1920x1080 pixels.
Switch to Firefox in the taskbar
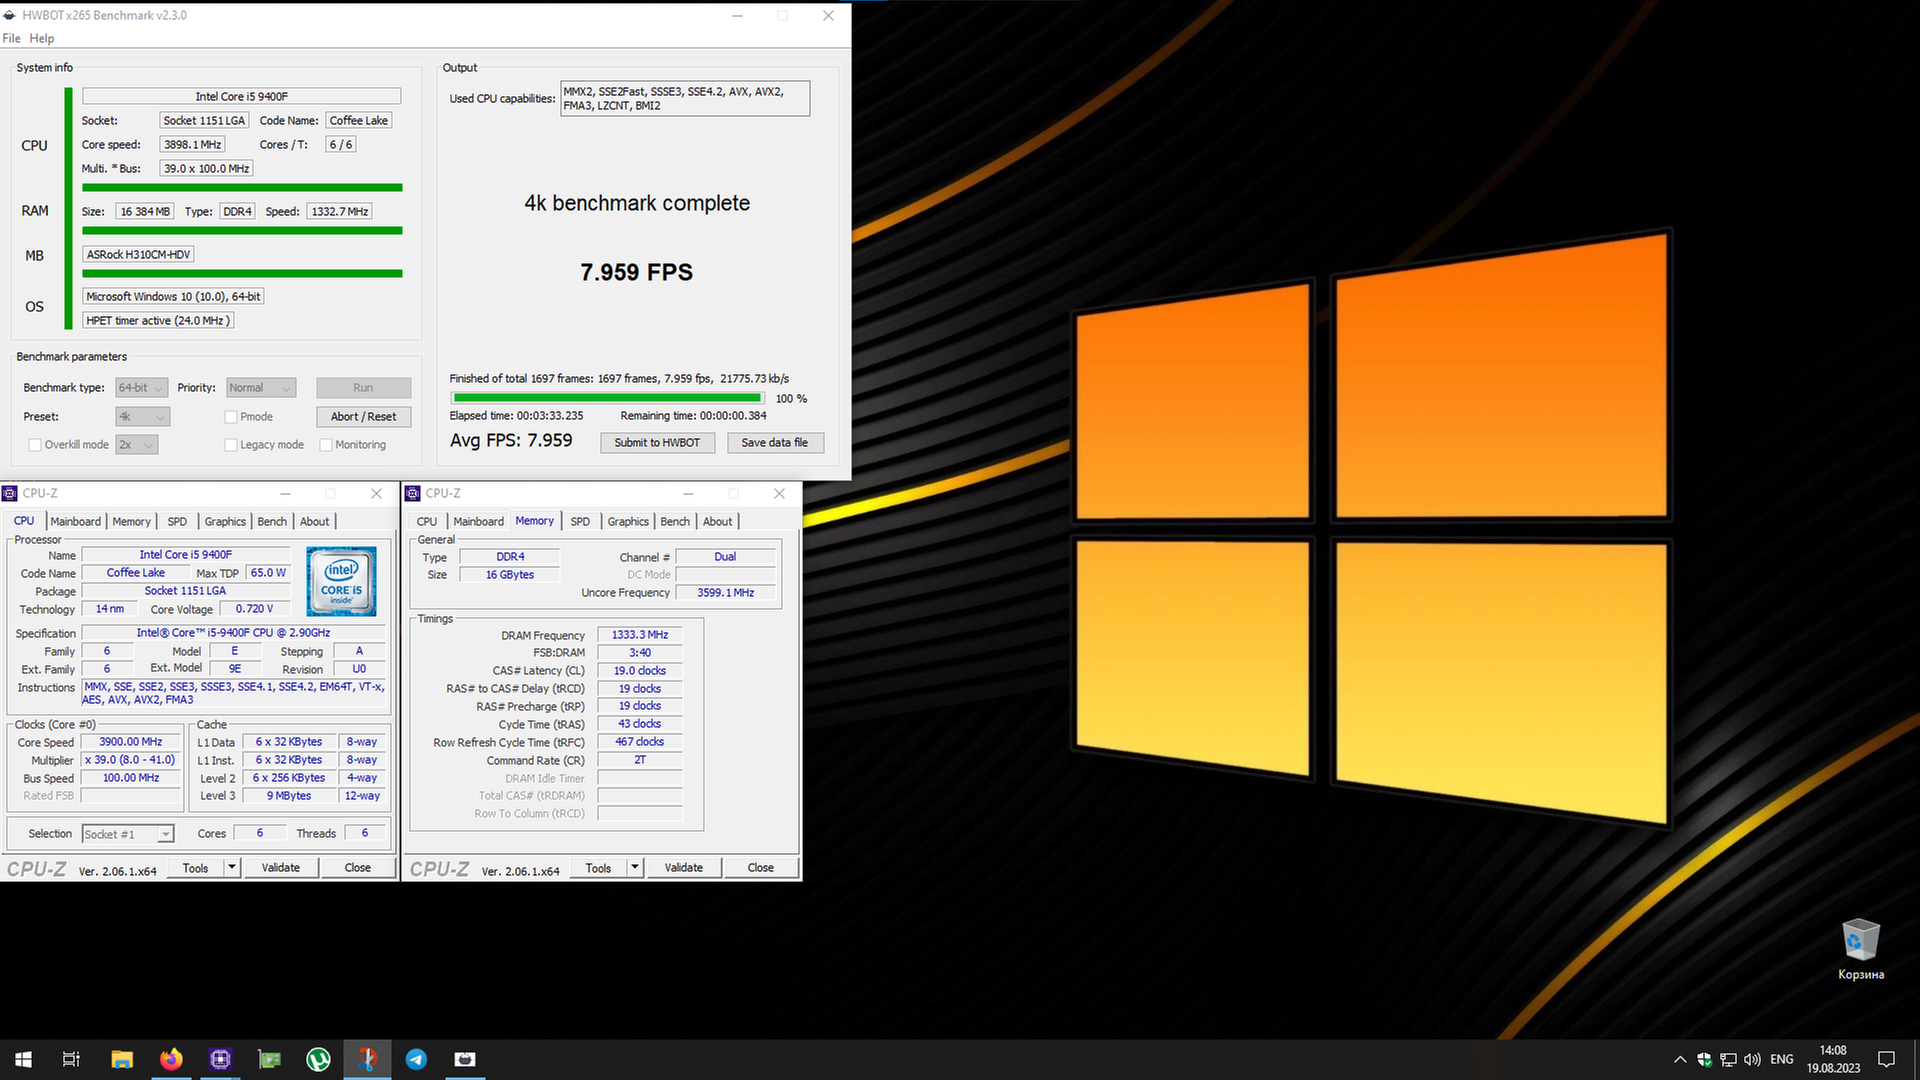(x=171, y=1059)
